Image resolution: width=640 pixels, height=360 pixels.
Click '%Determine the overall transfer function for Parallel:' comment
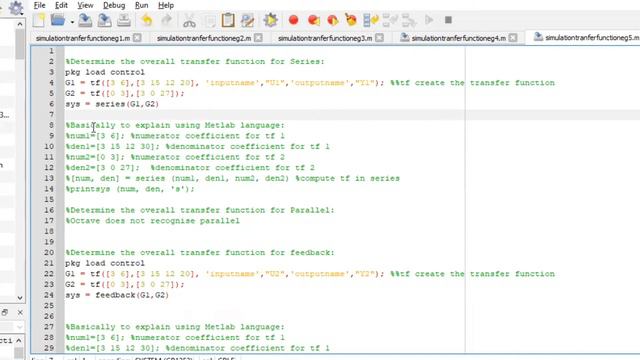(200, 210)
